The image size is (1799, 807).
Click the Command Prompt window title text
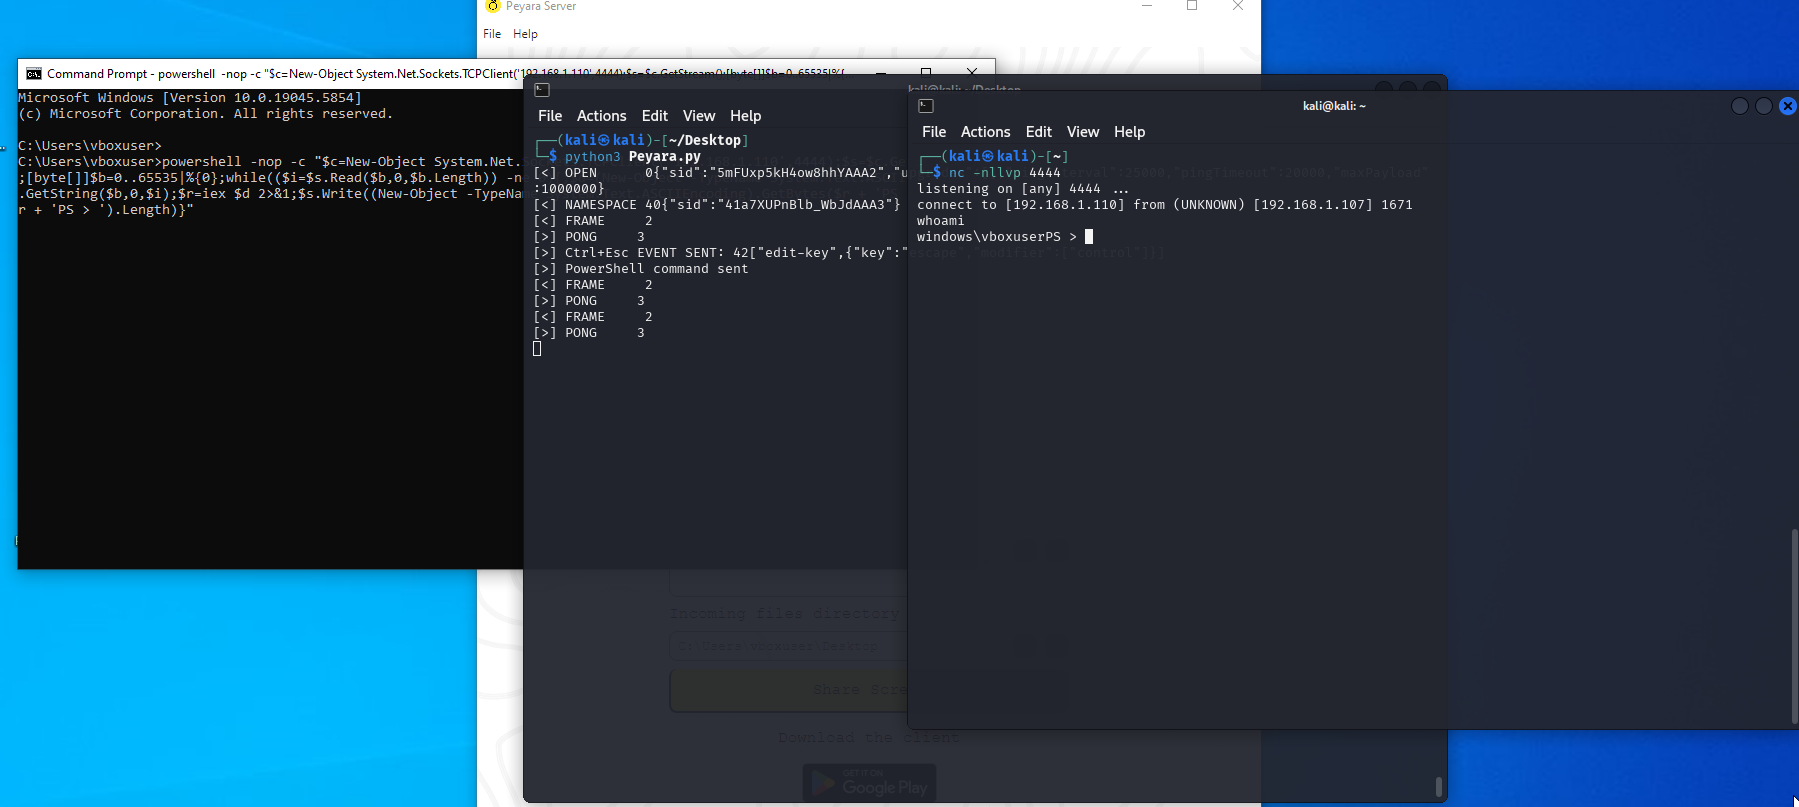coord(445,74)
